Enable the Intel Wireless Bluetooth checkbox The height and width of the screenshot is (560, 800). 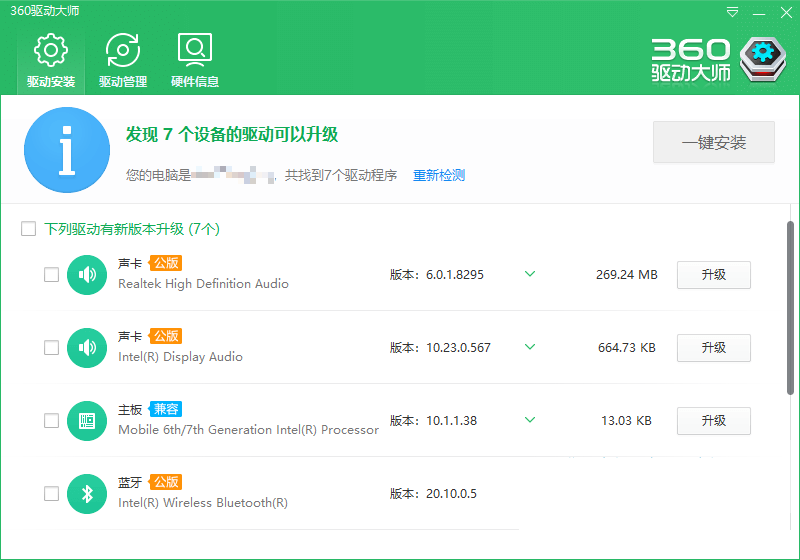pyautogui.click(x=51, y=494)
